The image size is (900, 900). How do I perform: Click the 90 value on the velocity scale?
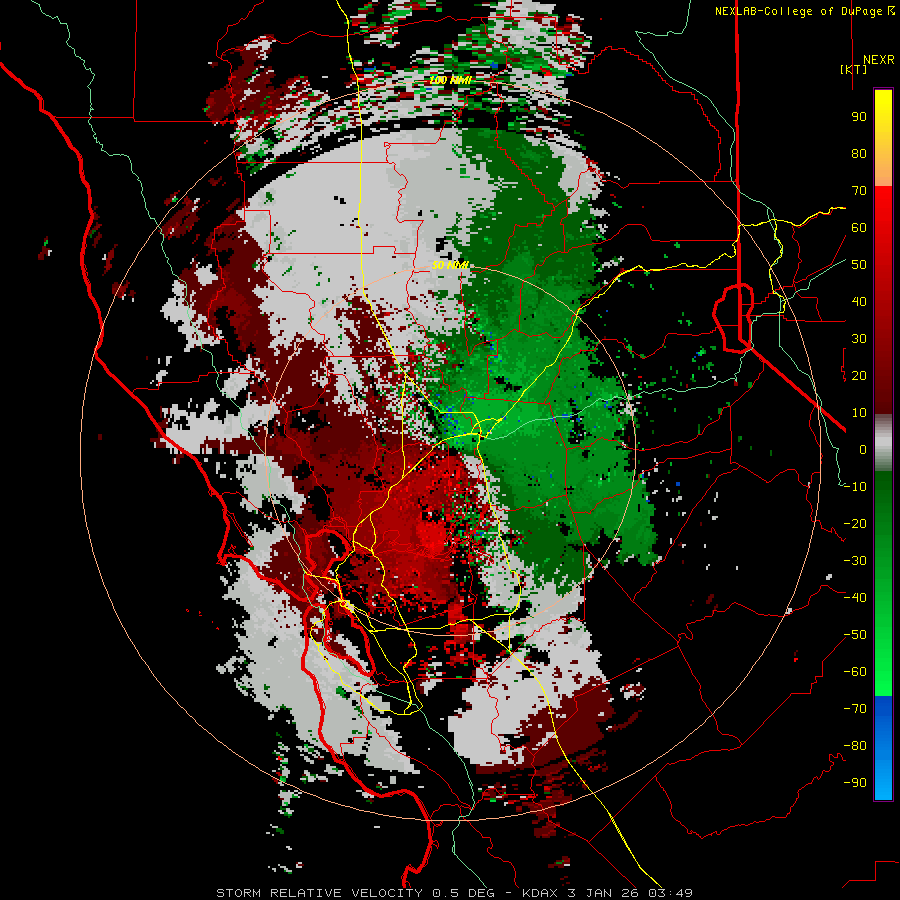pyautogui.click(x=859, y=117)
